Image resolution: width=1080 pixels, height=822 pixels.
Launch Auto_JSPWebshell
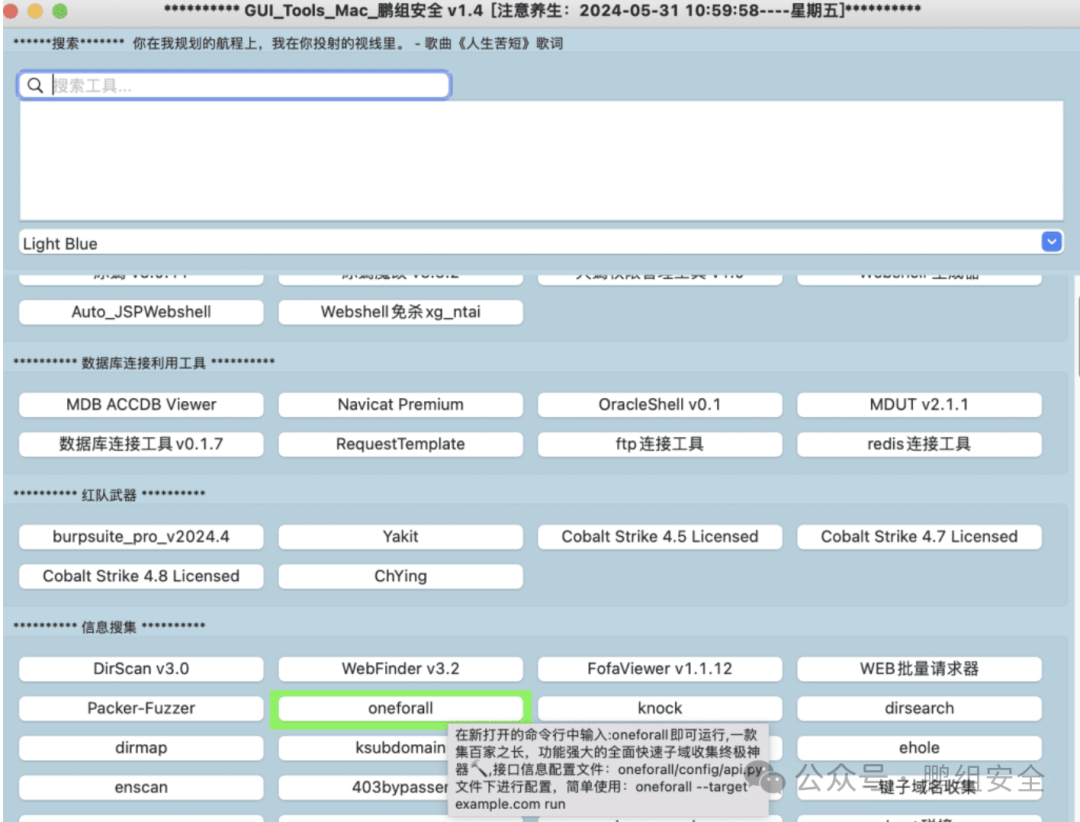pos(141,312)
